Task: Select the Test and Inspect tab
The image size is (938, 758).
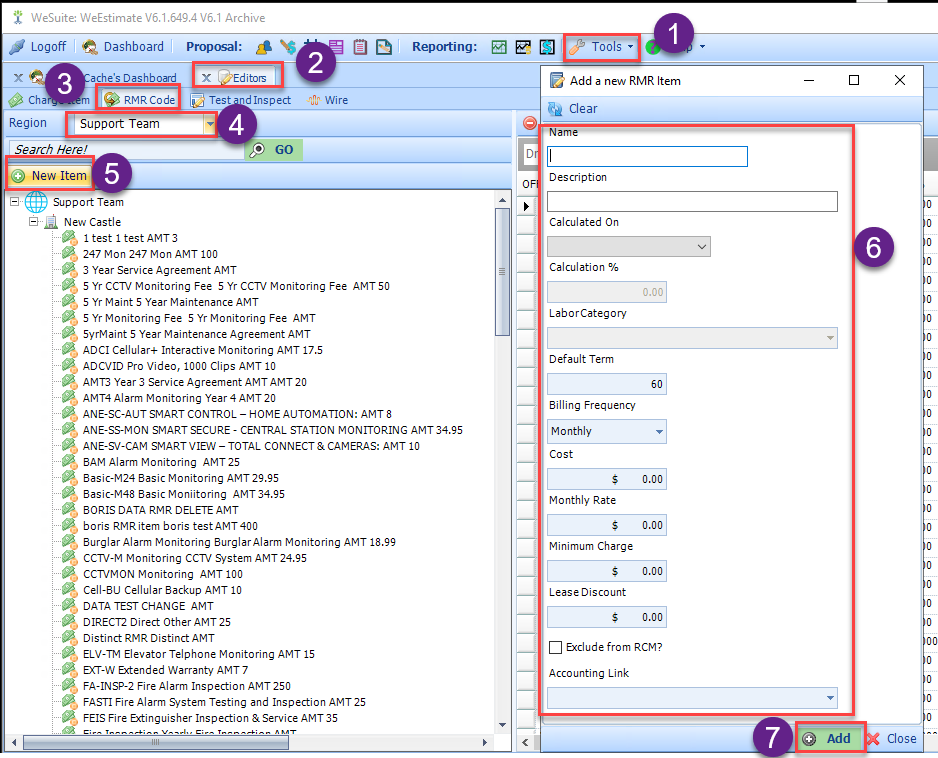Action: click(241, 101)
